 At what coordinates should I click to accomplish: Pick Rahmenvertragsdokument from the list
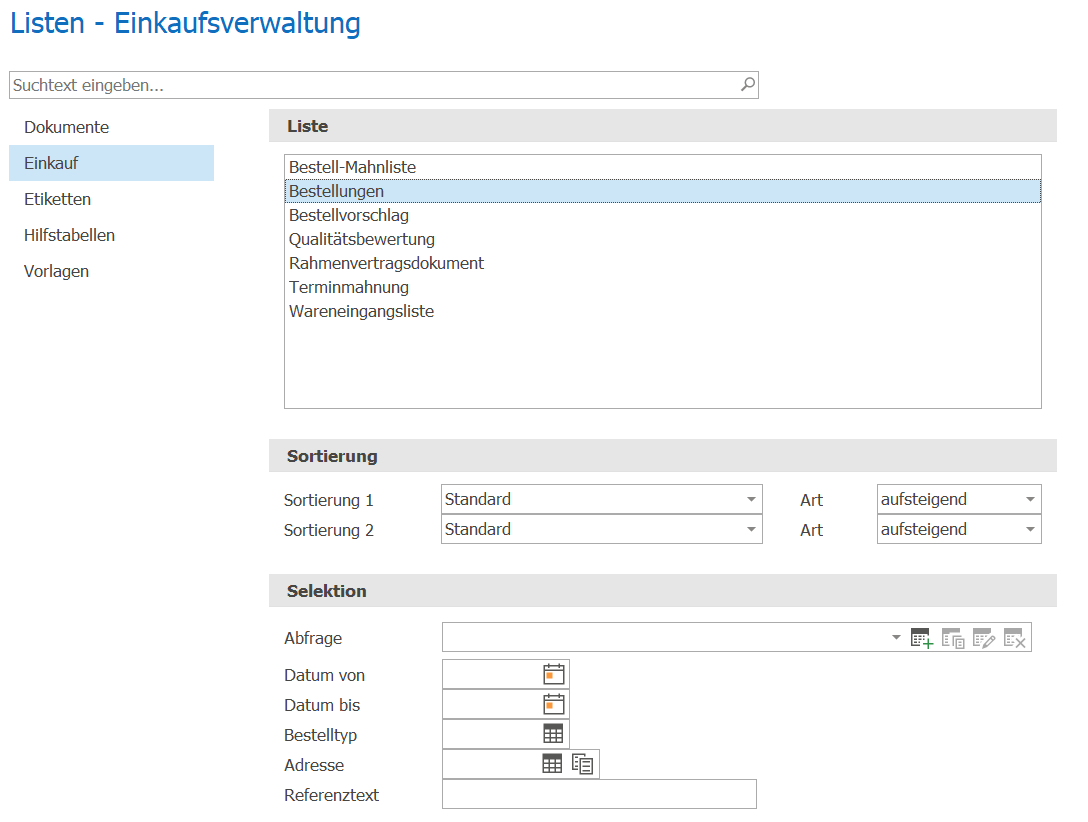click(x=663, y=264)
